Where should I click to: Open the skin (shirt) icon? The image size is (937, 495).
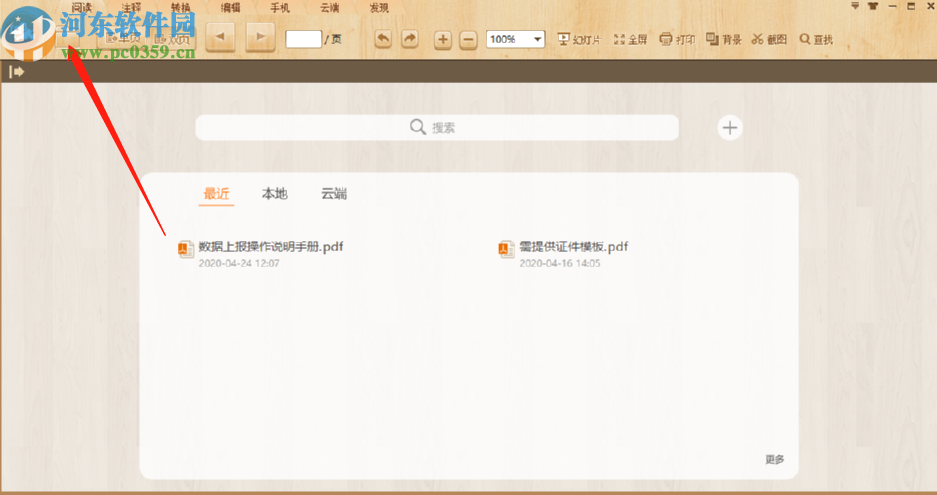872,6
